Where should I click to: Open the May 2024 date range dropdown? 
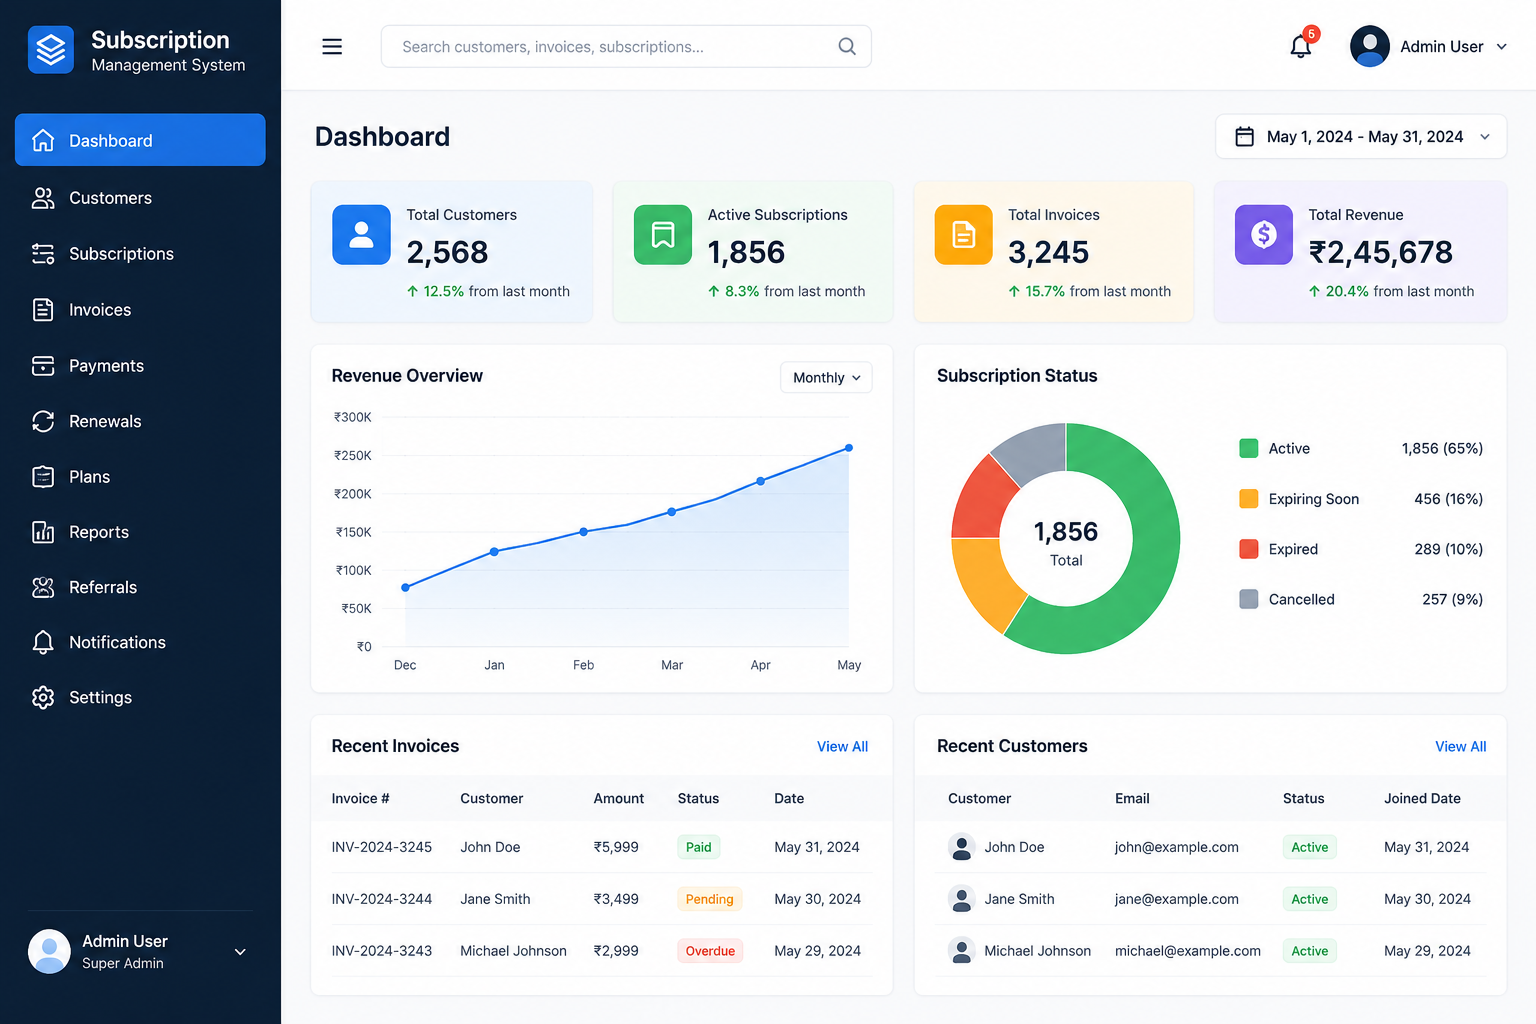point(1361,137)
